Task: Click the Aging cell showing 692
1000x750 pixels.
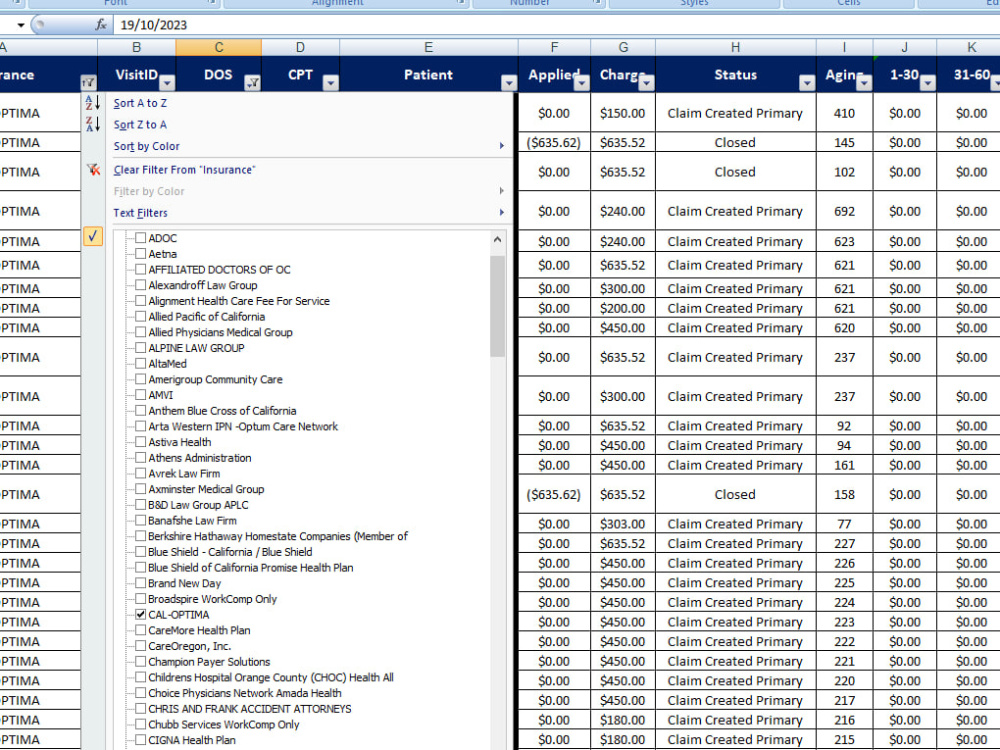Action: point(844,211)
